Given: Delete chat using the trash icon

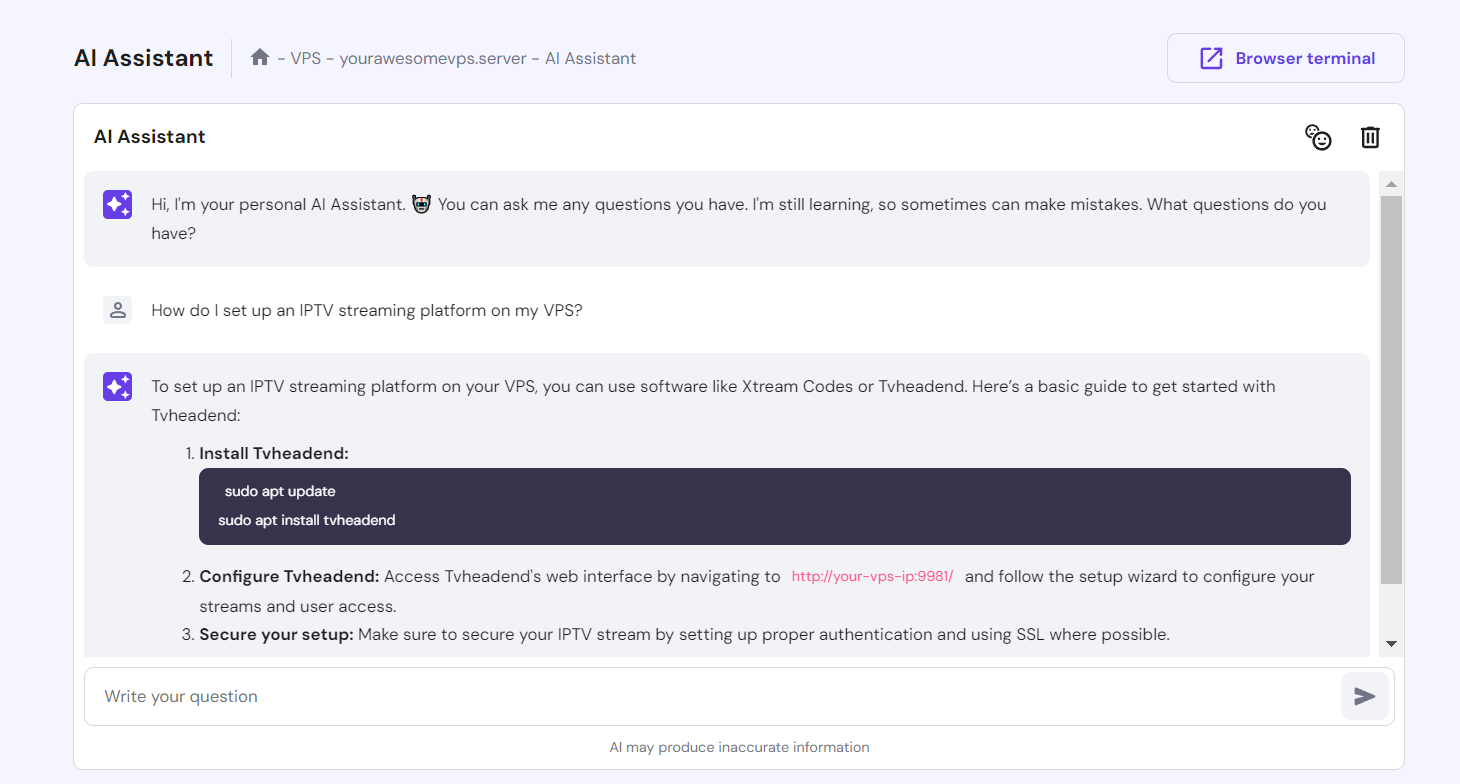Looking at the screenshot, I should point(1370,137).
